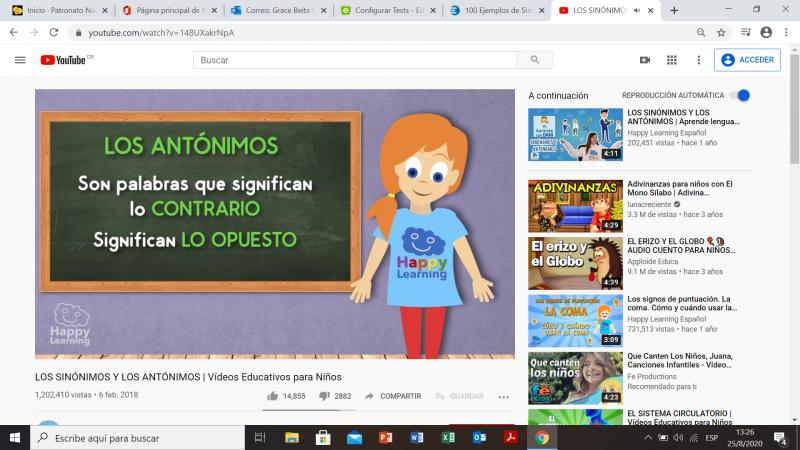
Task: Reload the page
Action: tap(54, 32)
